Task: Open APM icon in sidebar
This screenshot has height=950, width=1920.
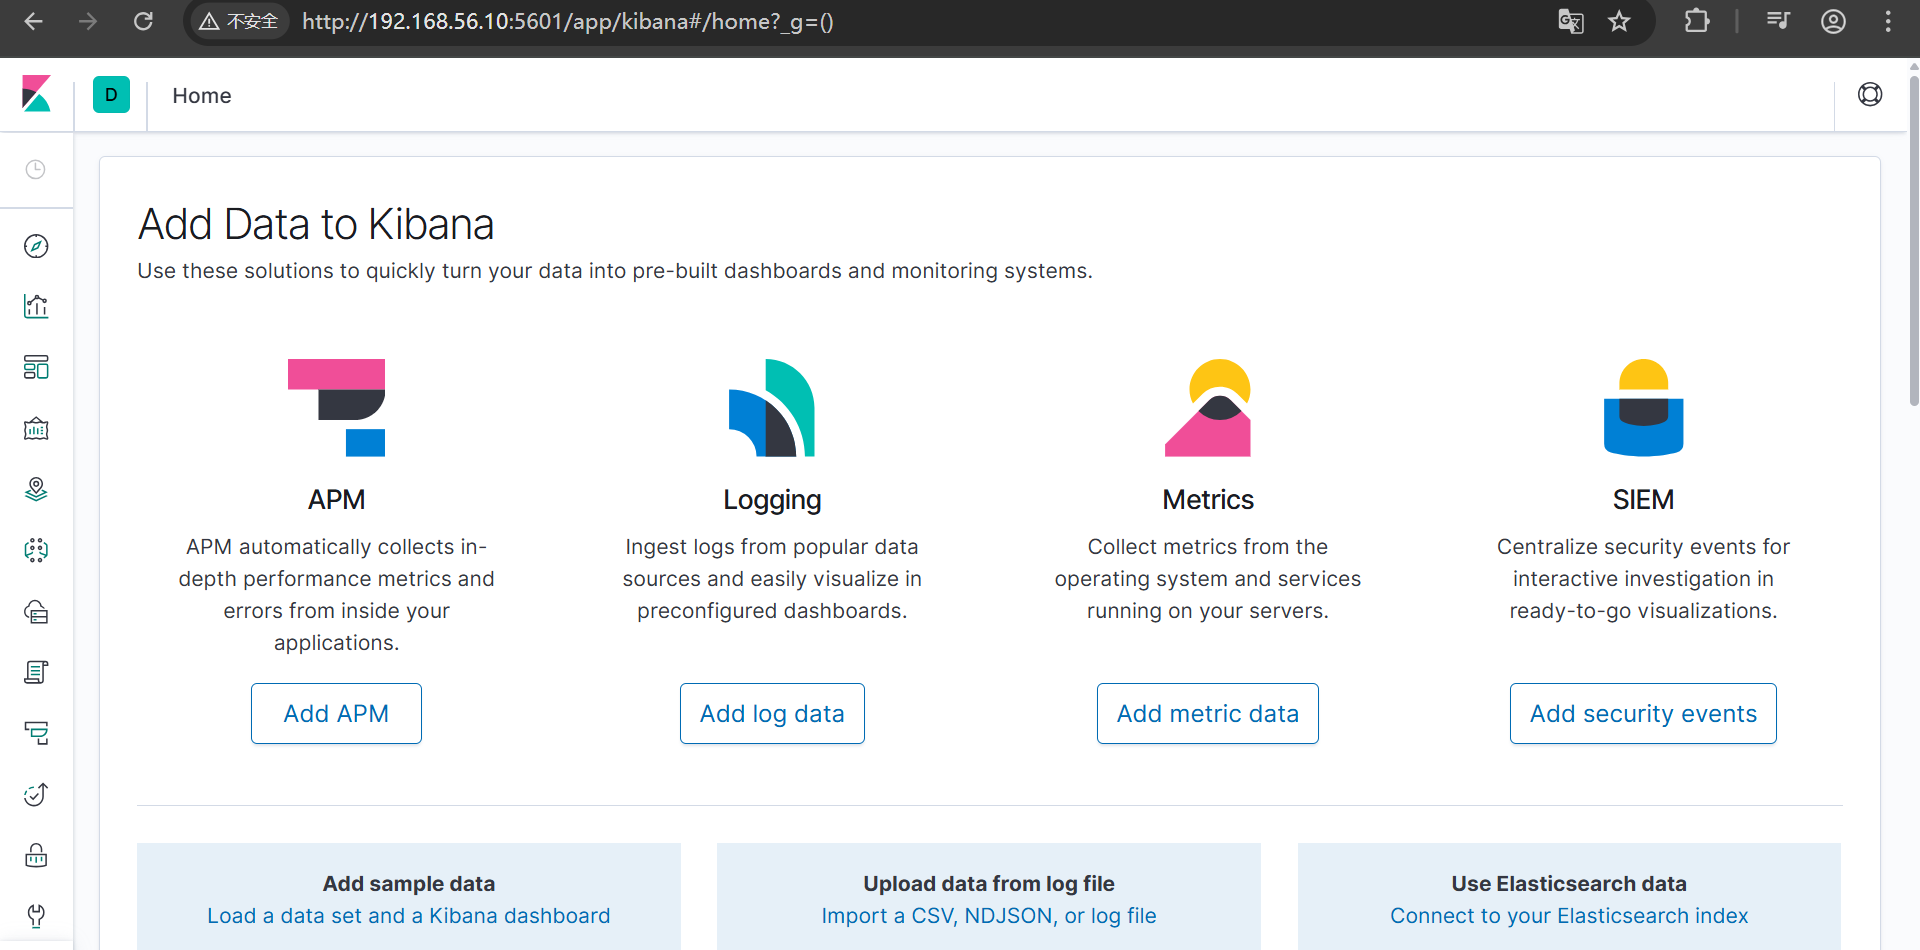Action: coord(36,734)
